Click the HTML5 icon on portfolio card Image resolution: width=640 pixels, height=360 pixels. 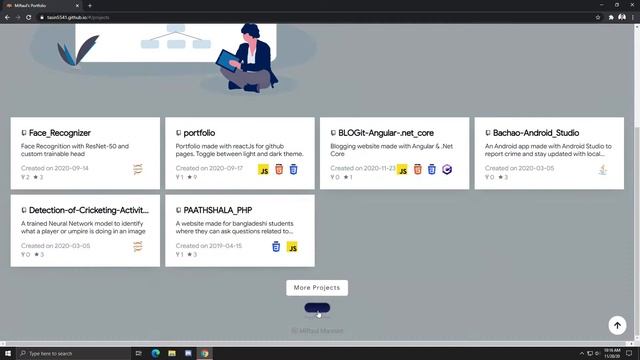click(x=279, y=169)
